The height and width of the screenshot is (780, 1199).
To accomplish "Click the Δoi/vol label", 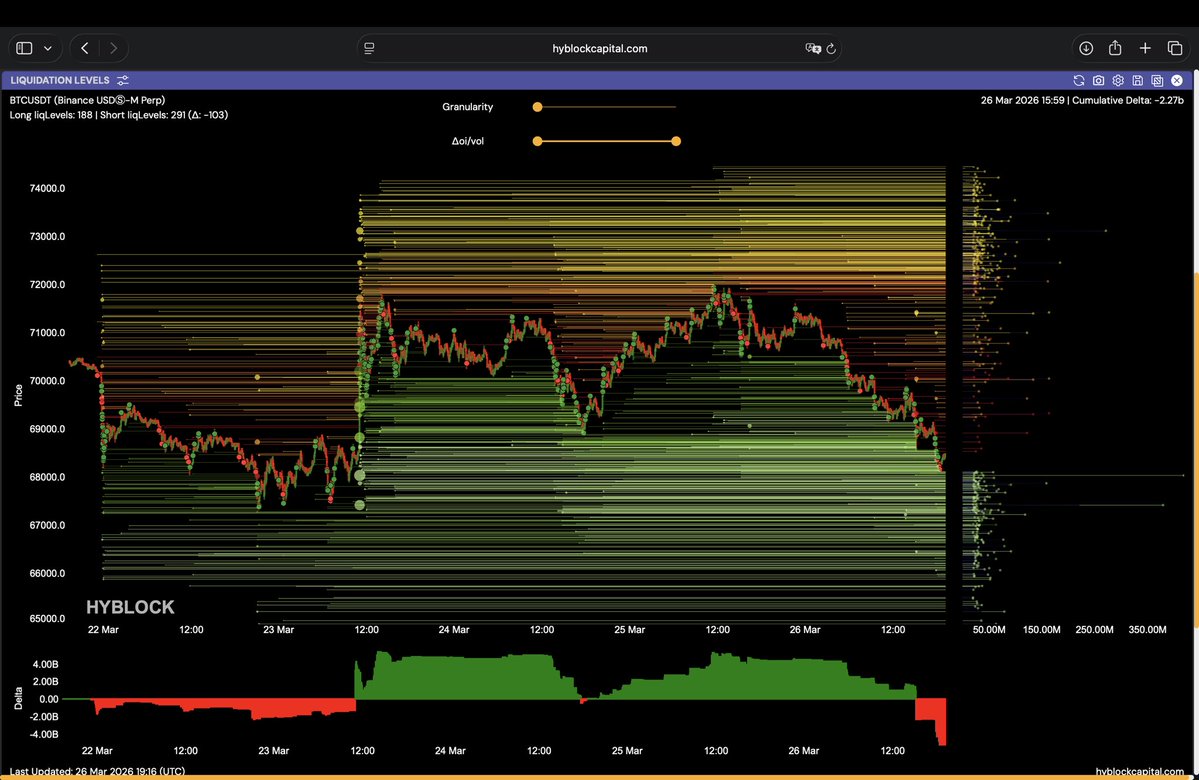I will pos(467,141).
